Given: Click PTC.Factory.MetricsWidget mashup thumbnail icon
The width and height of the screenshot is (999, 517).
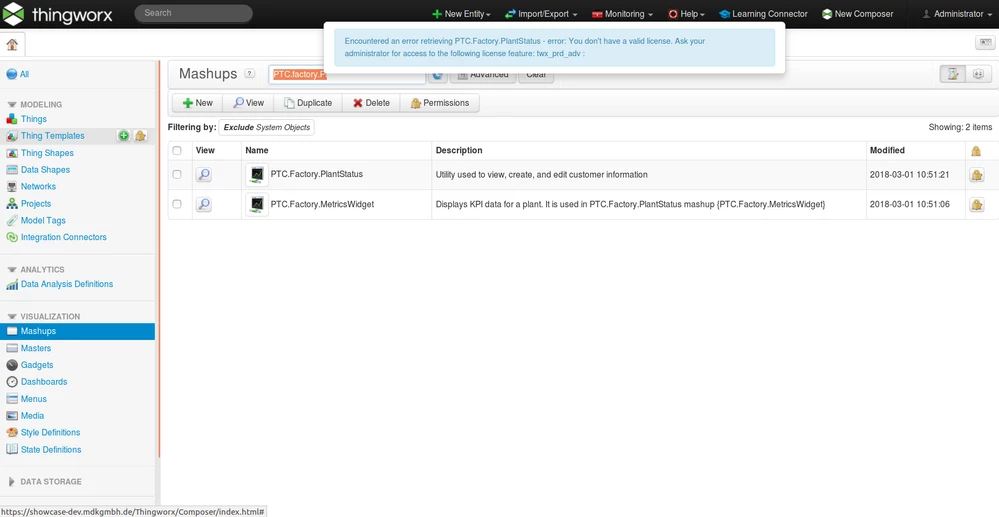Looking at the screenshot, I should pos(257,205).
